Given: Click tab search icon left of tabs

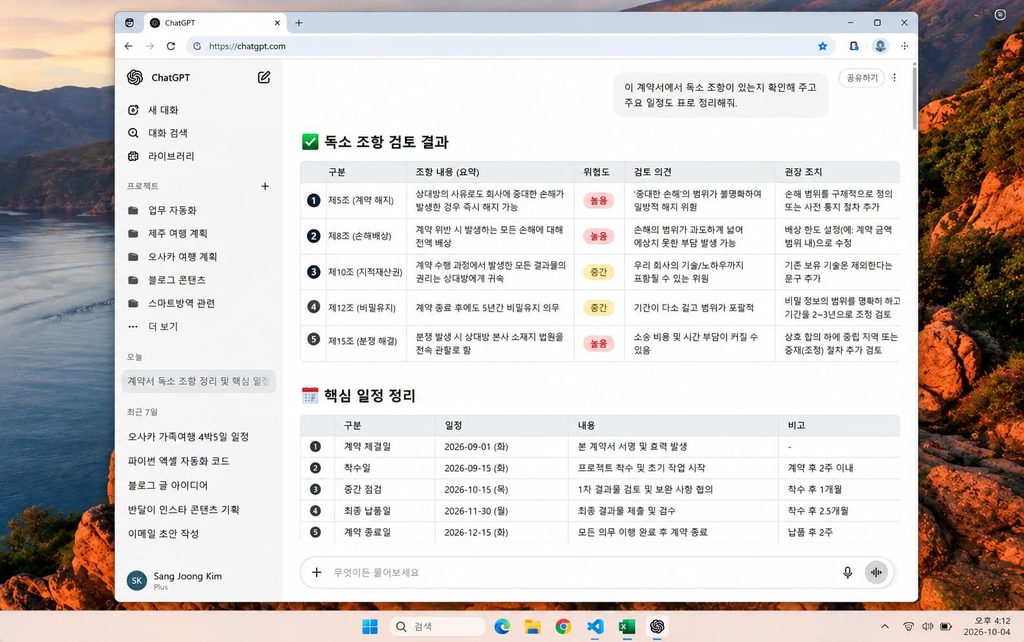Looking at the screenshot, I should pos(129,23).
